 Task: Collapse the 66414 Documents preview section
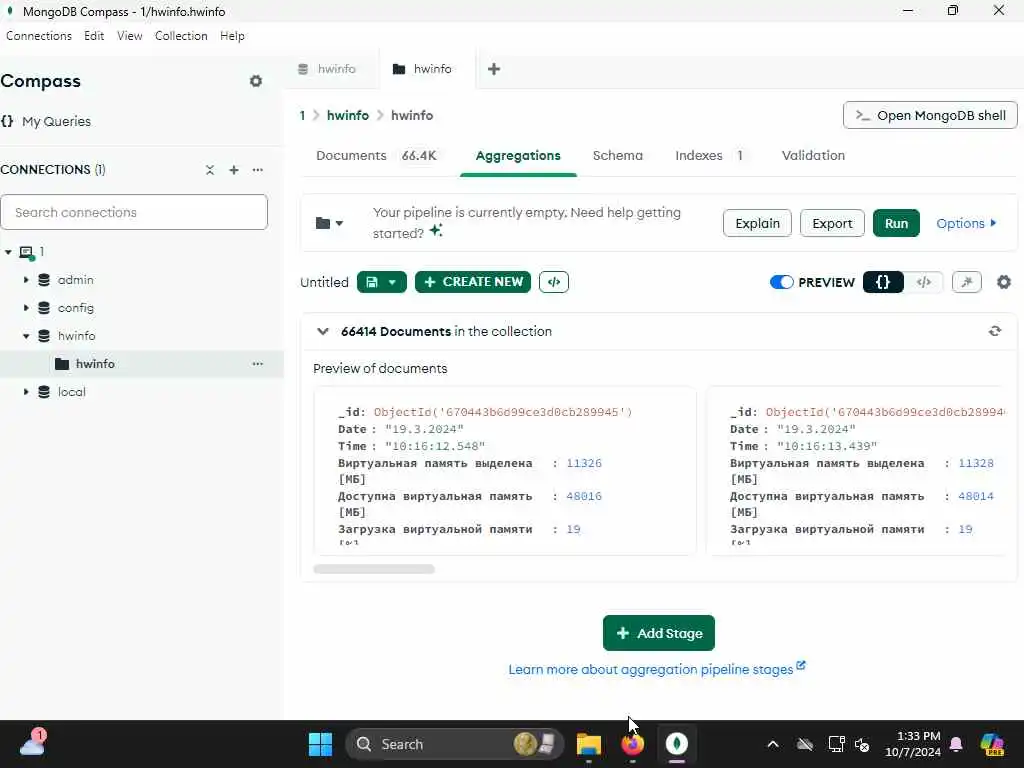[x=323, y=331]
